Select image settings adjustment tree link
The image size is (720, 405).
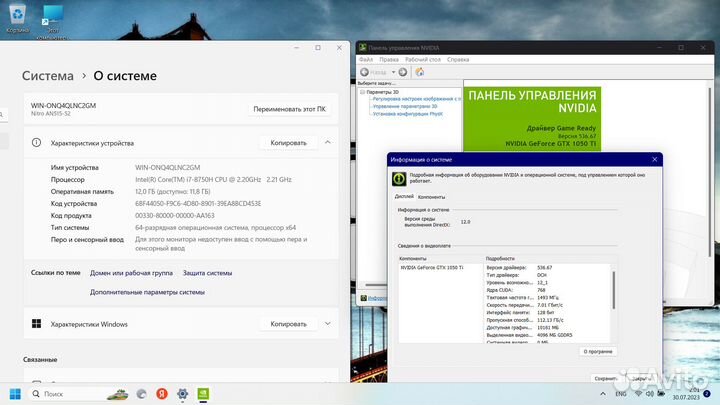(x=416, y=99)
